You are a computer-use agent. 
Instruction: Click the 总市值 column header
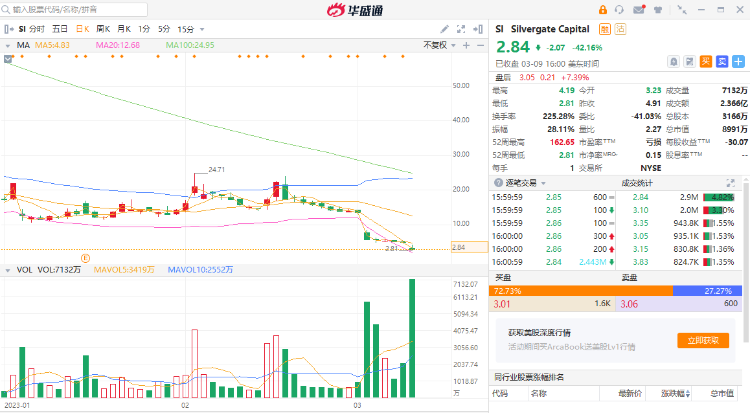(722, 393)
